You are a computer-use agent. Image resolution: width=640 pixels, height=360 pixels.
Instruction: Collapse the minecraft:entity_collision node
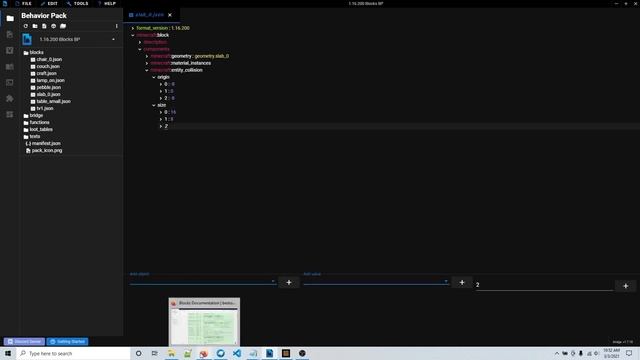pyautogui.click(x=147, y=70)
